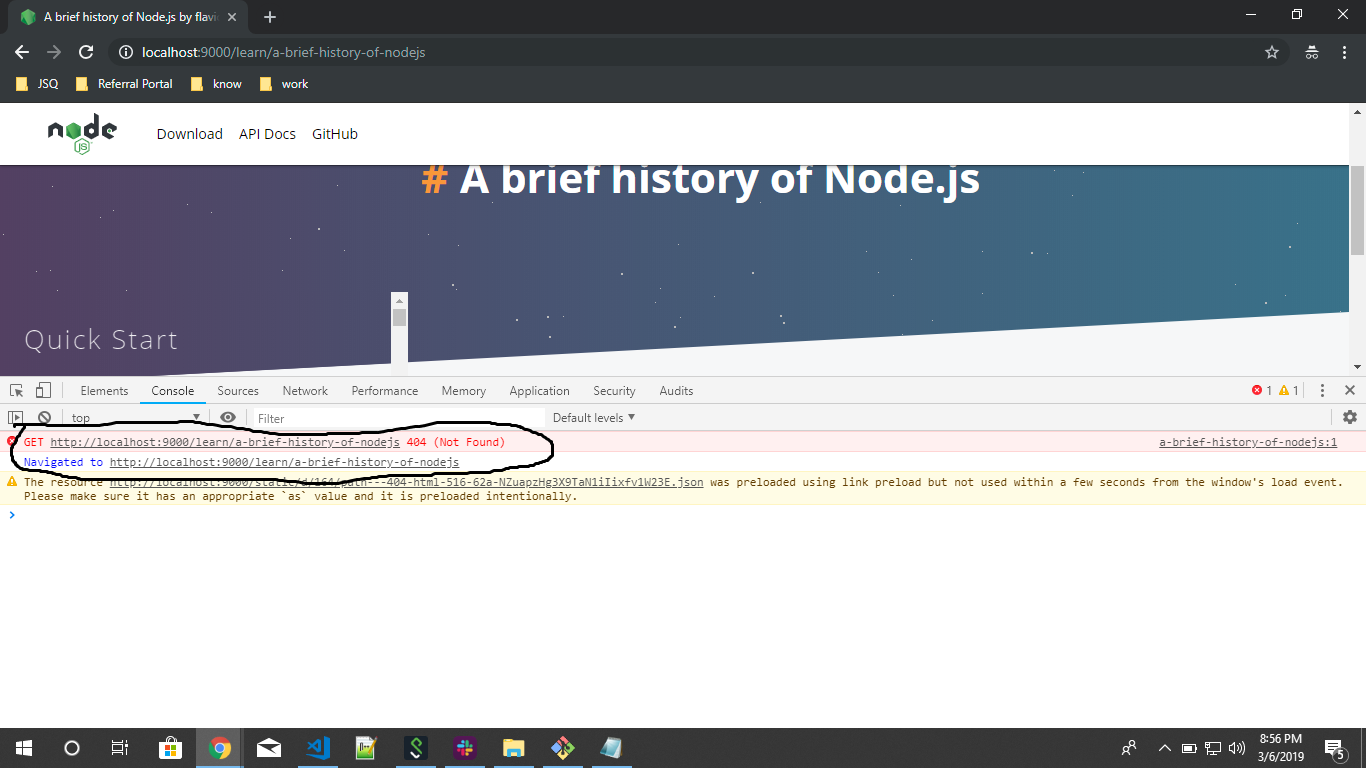Image resolution: width=1366 pixels, height=768 pixels.
Task: Click the console prompt input line
Action: [683, 515]
